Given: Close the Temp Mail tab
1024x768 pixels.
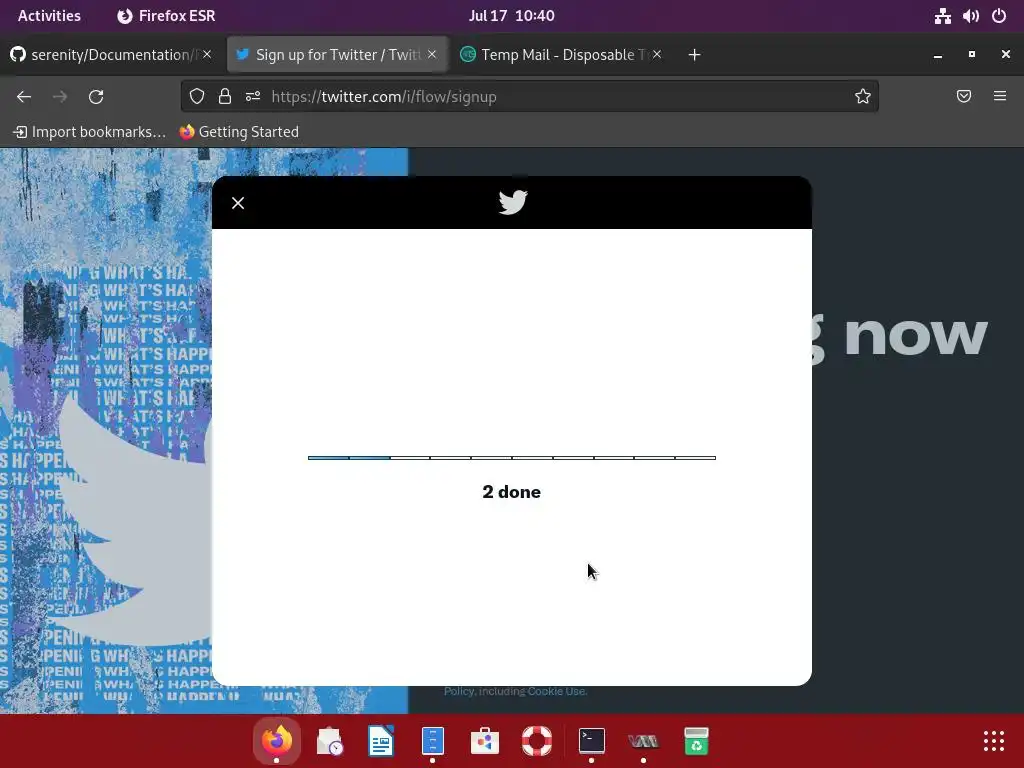Looking at the screenshot, I should coord(657,55).
